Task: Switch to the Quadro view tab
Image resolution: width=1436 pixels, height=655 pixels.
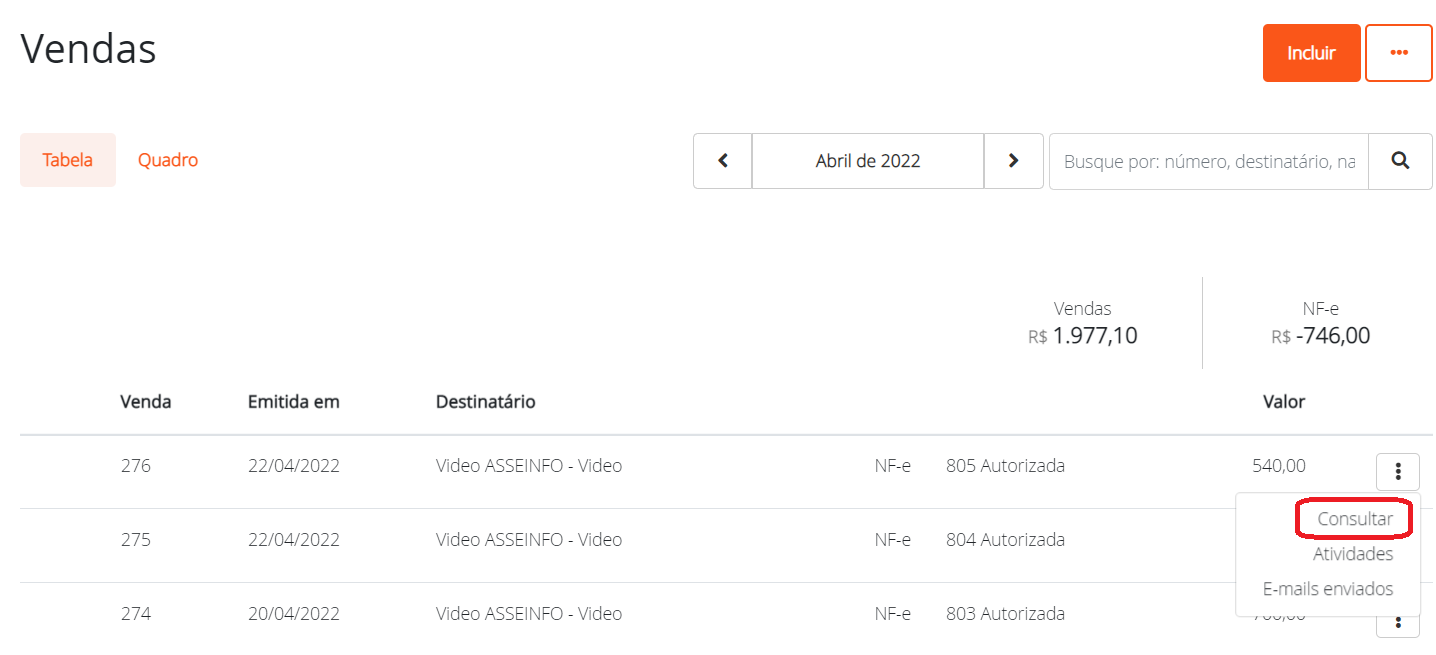Action: point(168,160)
